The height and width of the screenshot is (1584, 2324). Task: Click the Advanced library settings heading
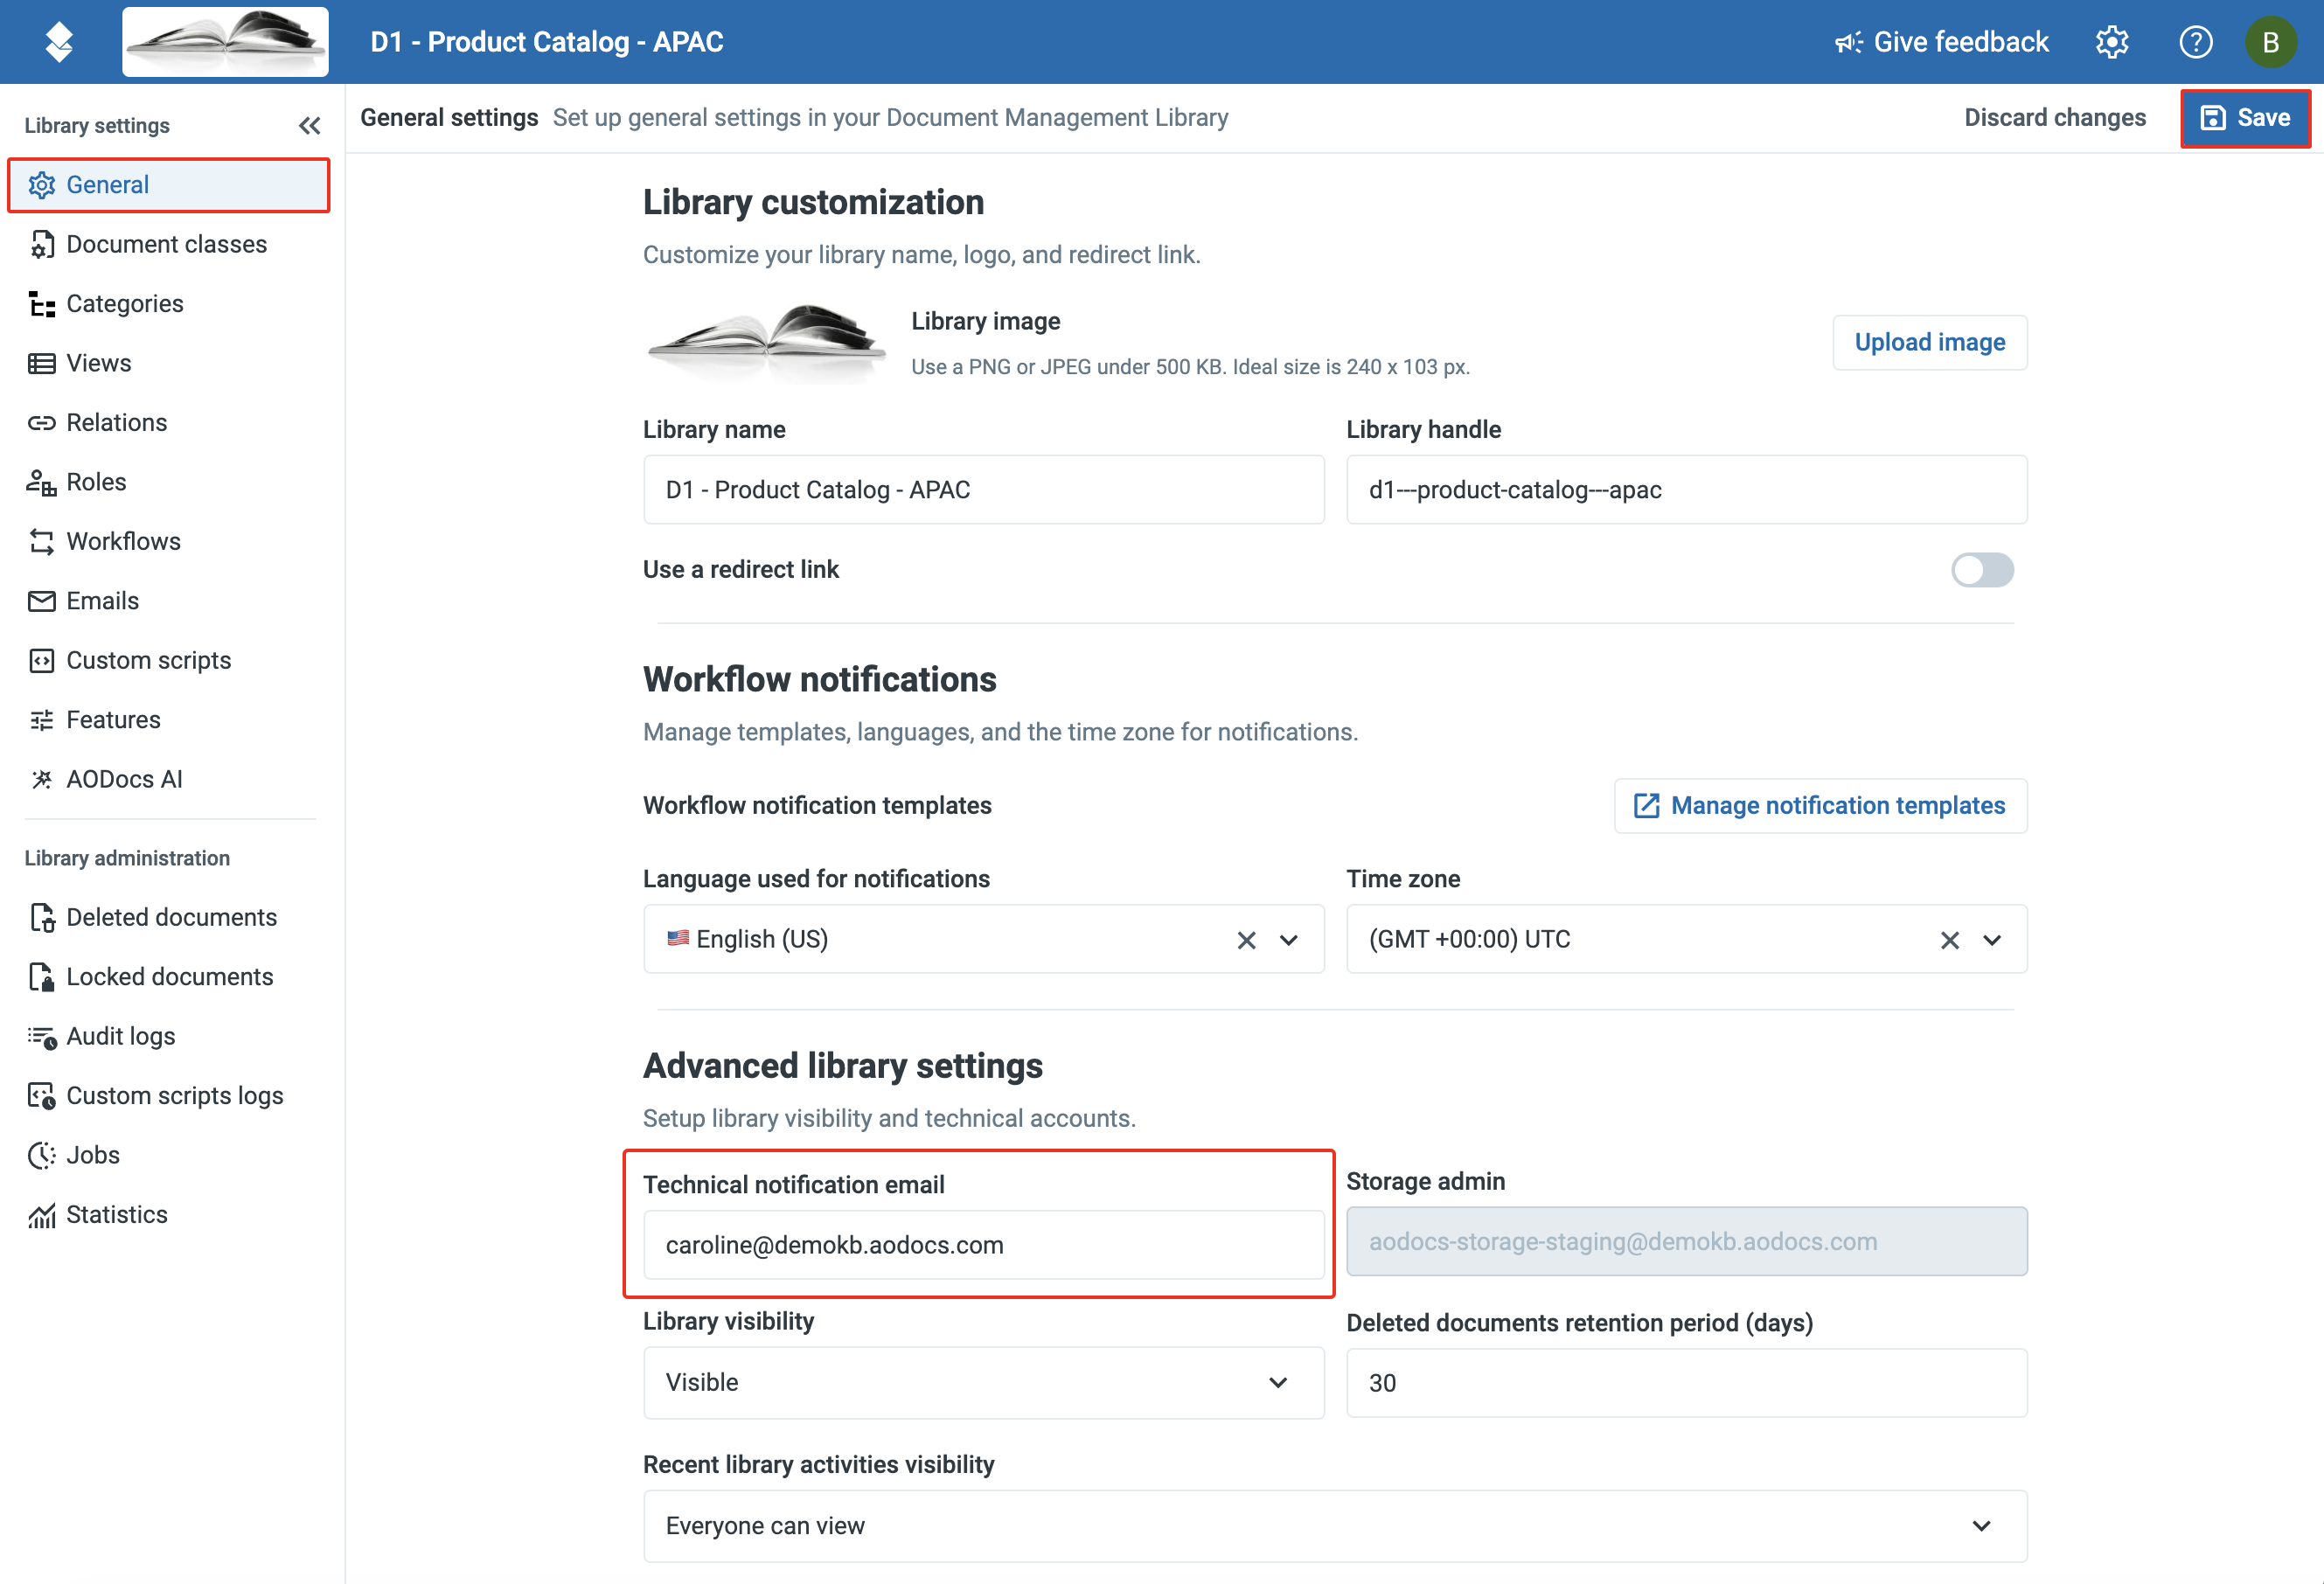pos(842,1066)
